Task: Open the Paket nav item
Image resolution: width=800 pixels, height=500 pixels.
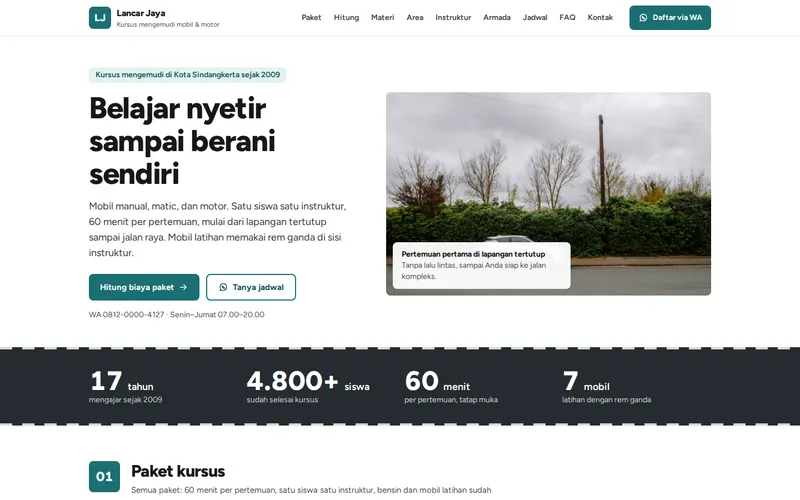Action: point(311,17)
